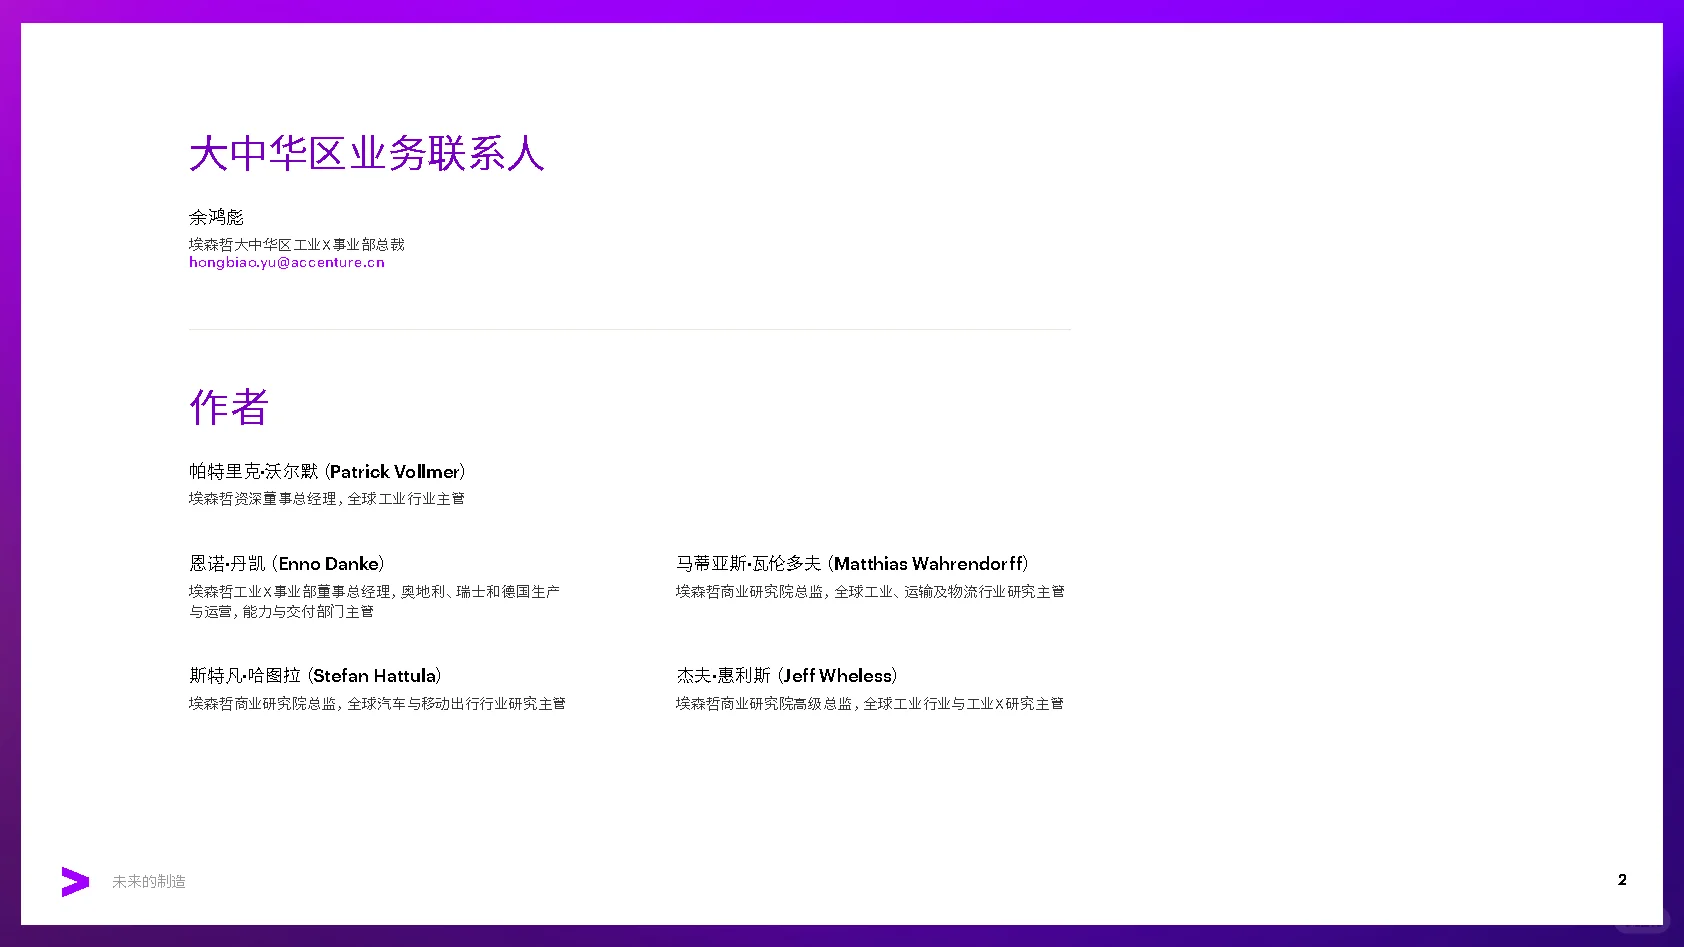Viewport: 1684px width, 947px height.
Task: Select Stefan Hattula's role description
Action: coord(376,703)
